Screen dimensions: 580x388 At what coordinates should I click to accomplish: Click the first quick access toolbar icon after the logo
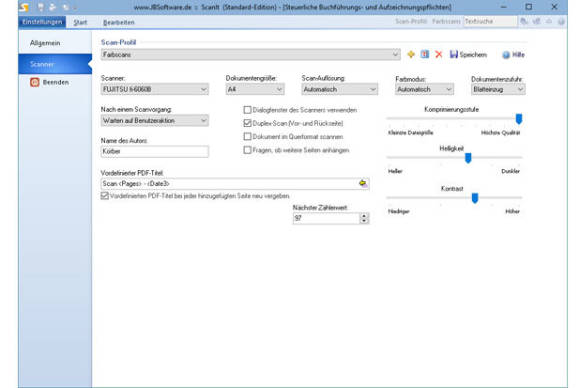(41, 7)
